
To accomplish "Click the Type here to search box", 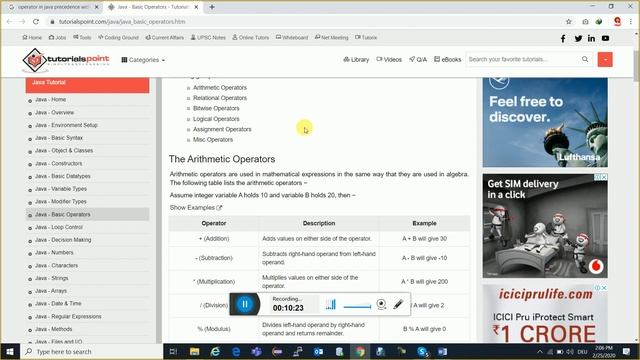I will 92,351.
